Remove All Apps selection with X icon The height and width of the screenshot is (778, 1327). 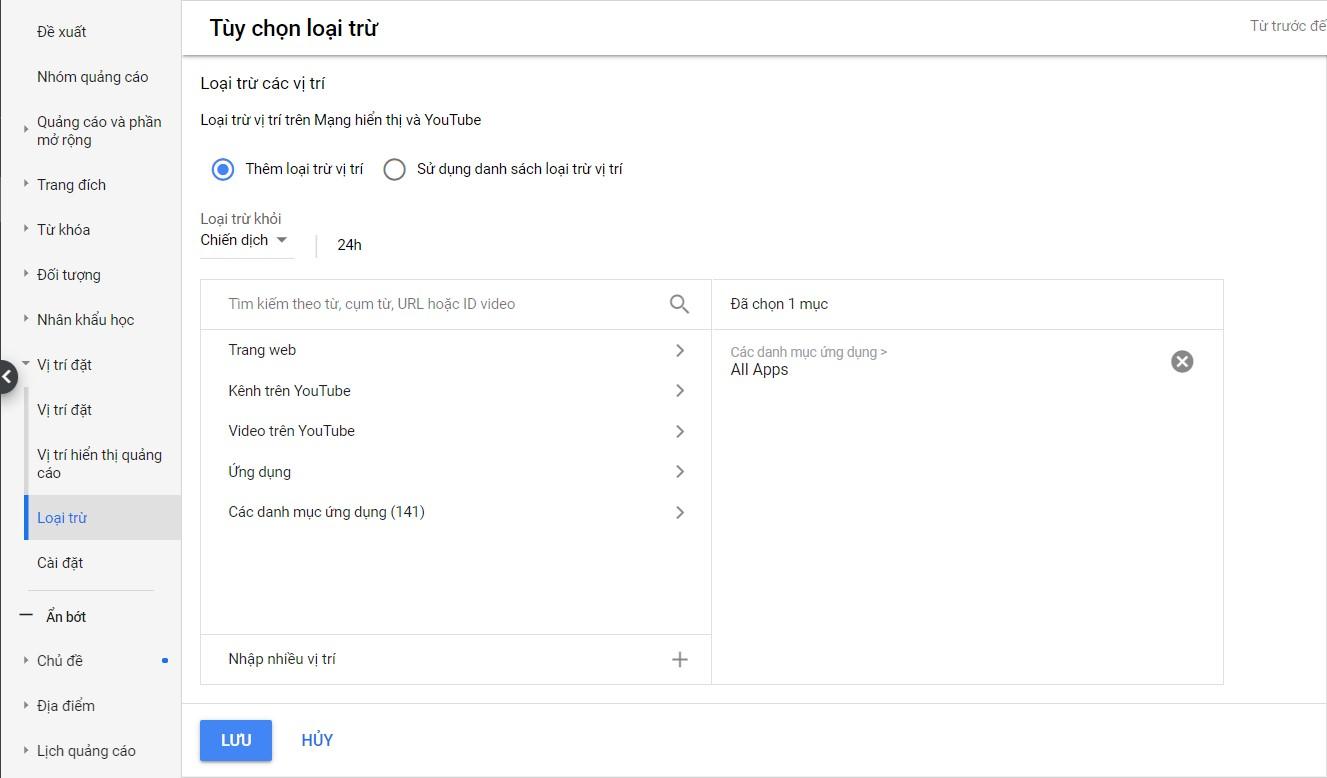click(1182, 361)
